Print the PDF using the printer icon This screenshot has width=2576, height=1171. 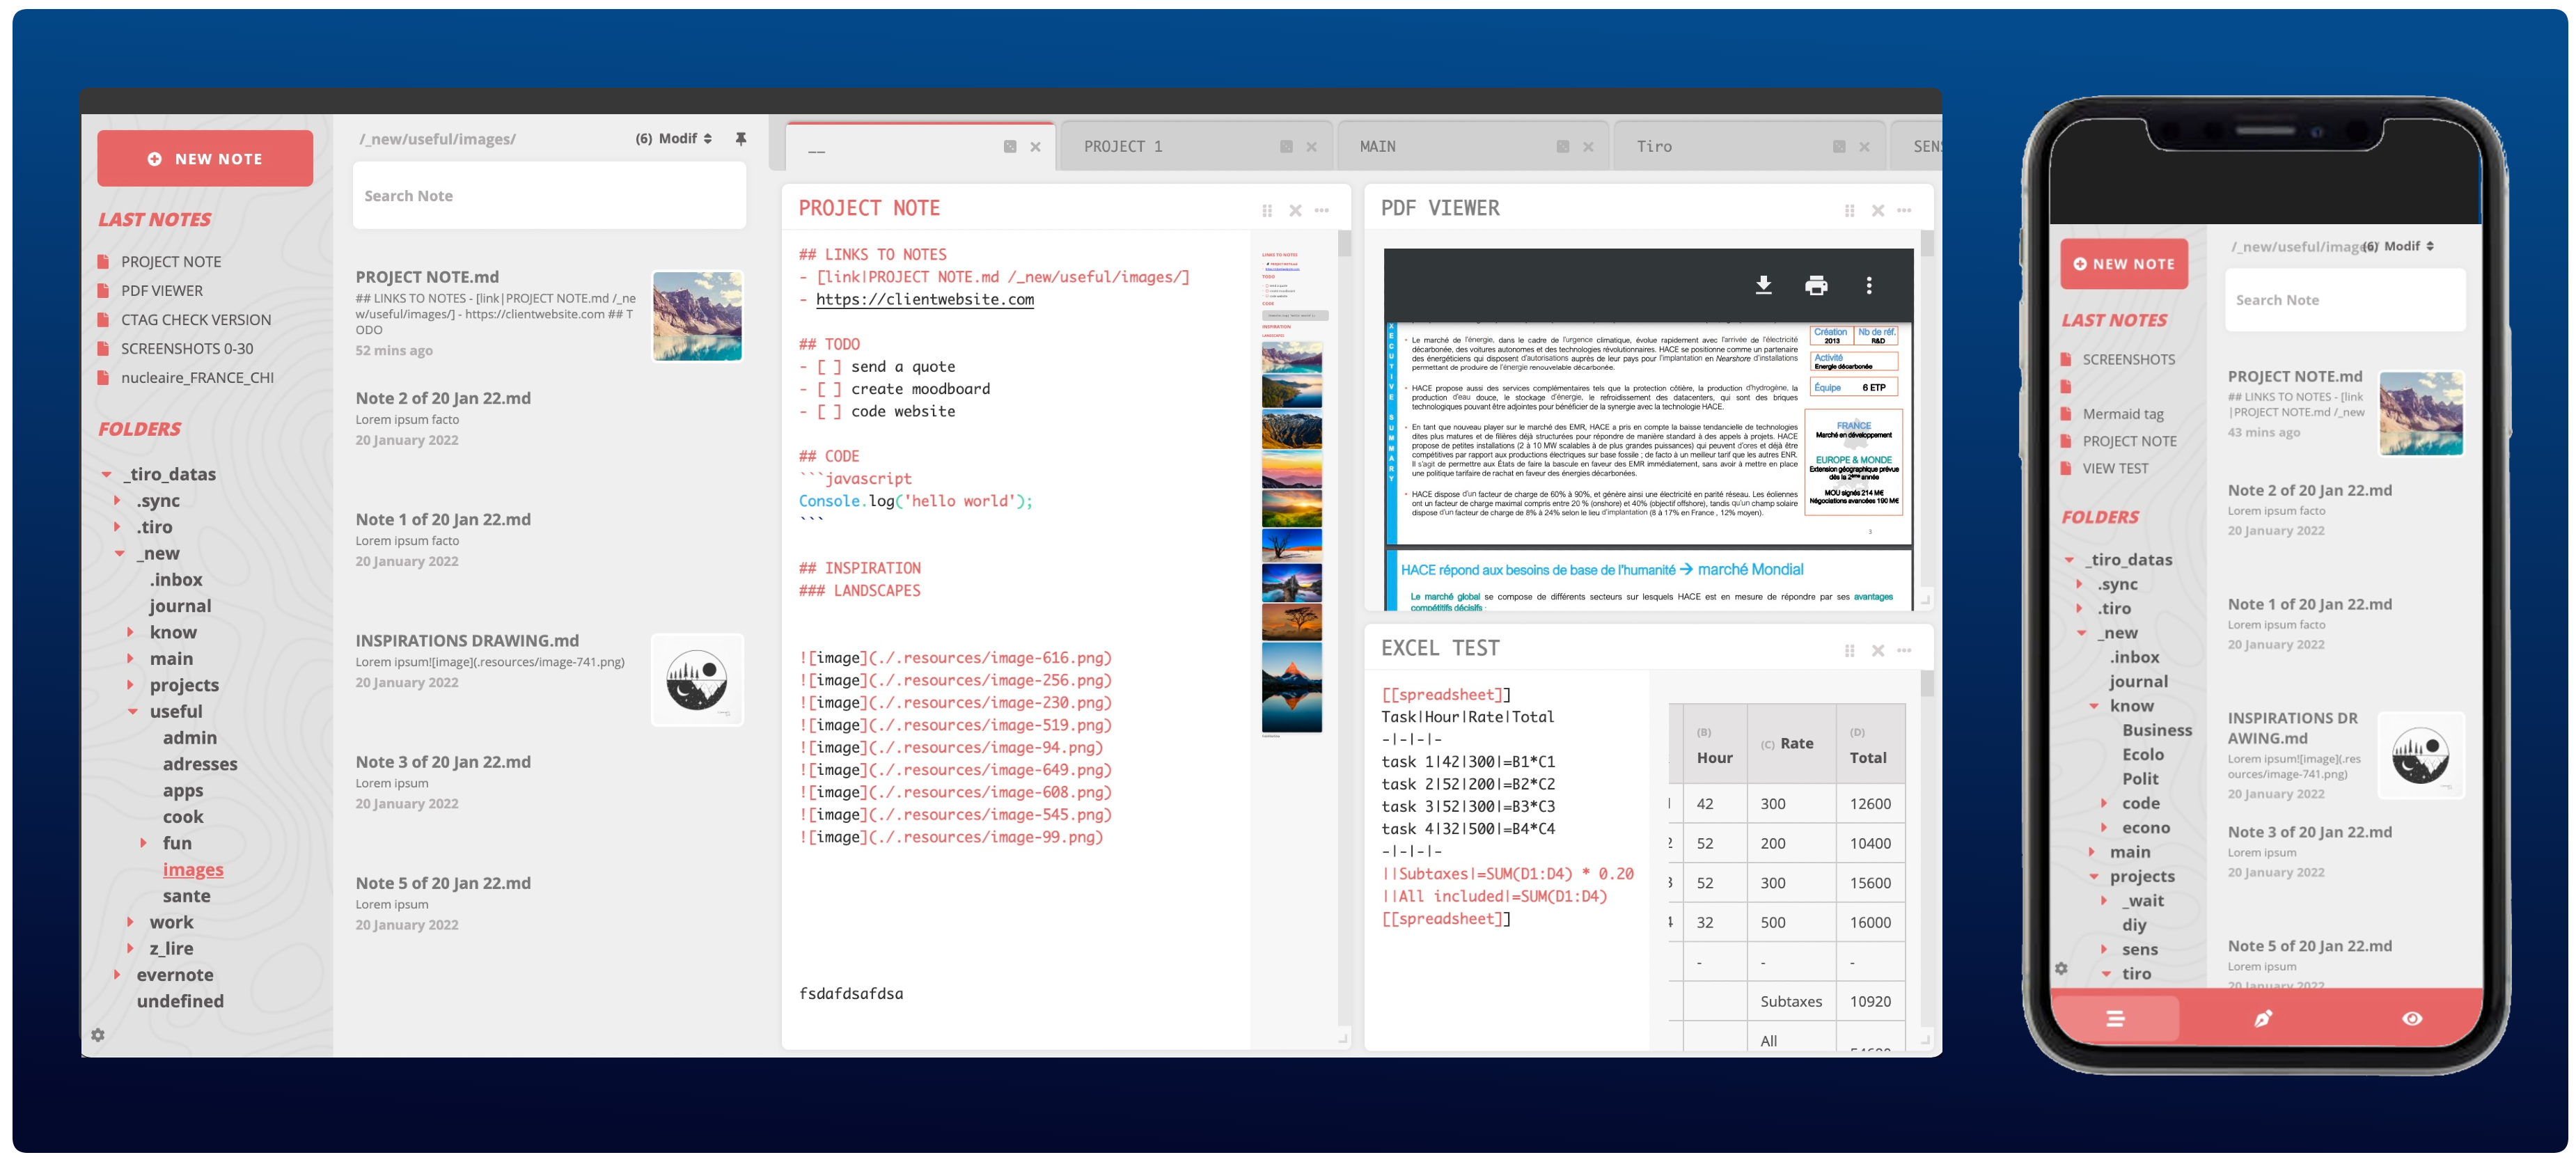click(x=1816, y=286)
